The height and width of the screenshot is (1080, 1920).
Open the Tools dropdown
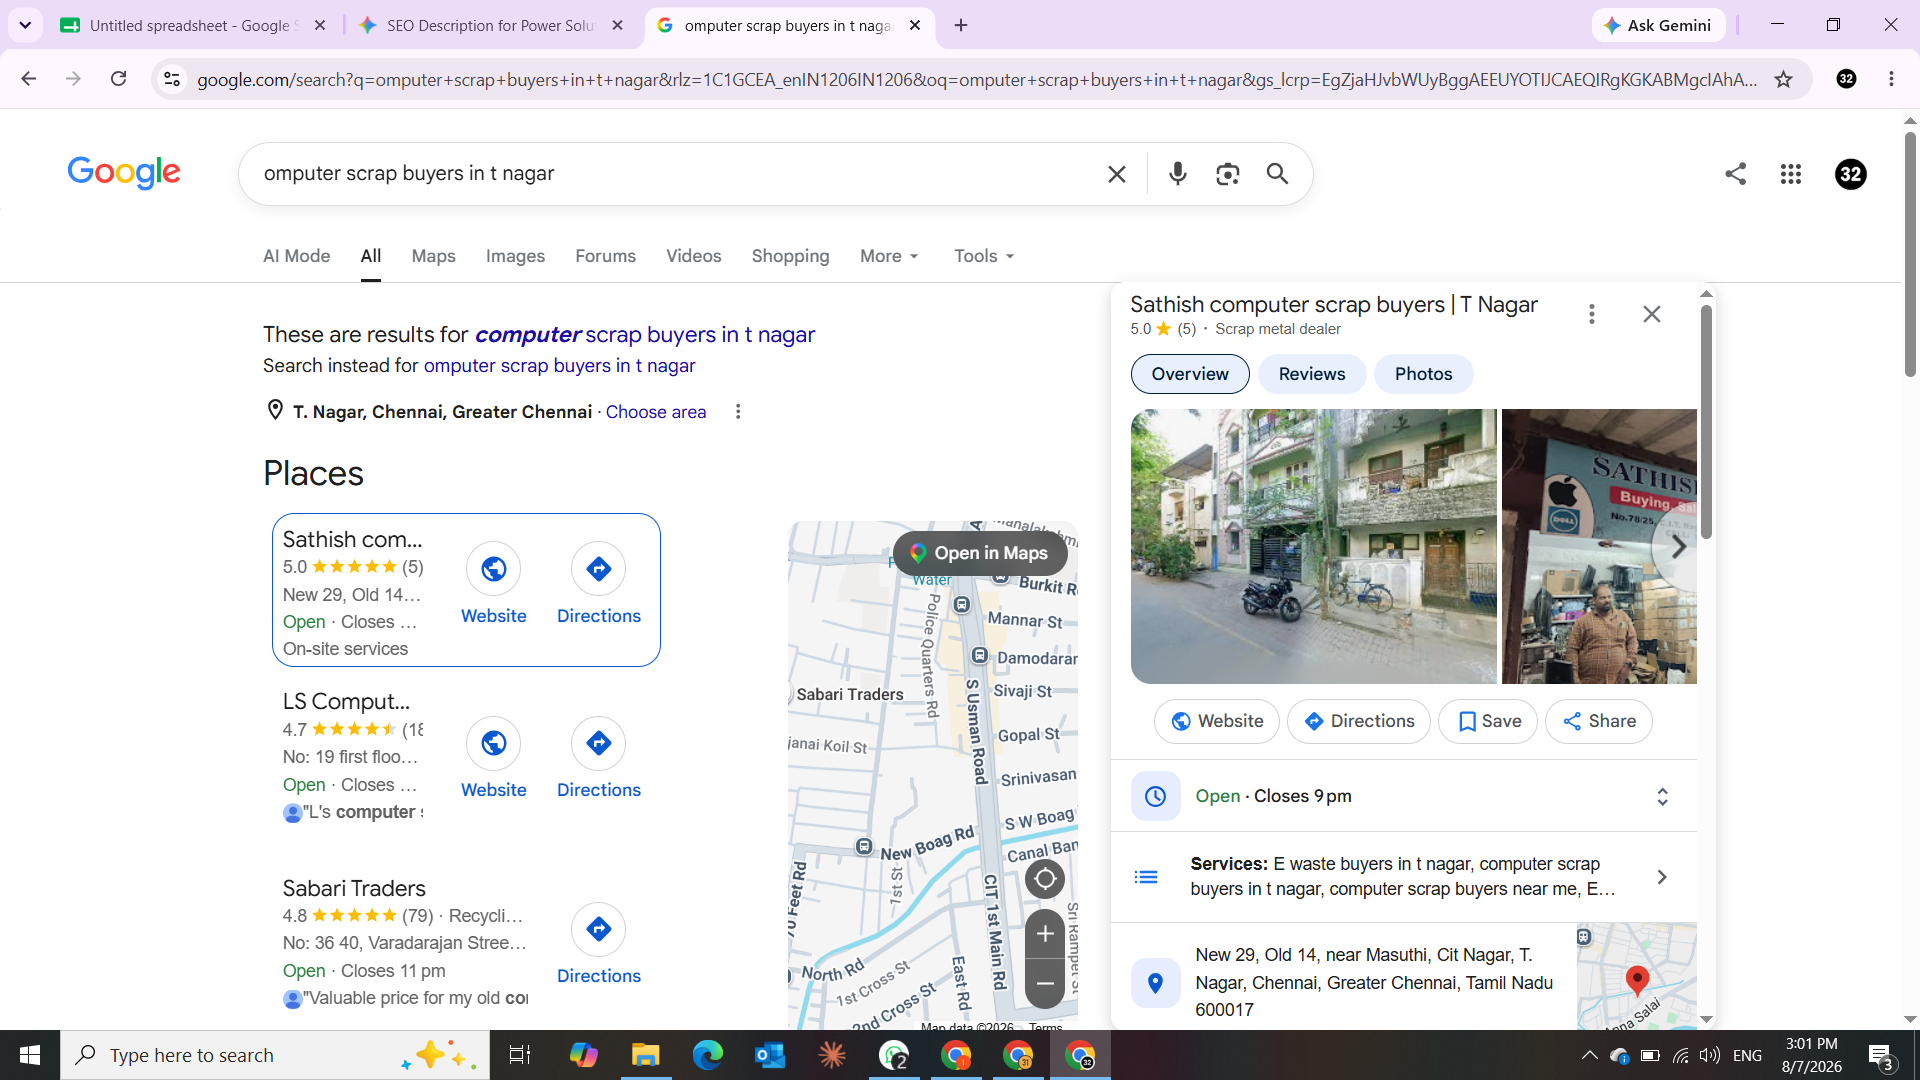coord(984,257)
